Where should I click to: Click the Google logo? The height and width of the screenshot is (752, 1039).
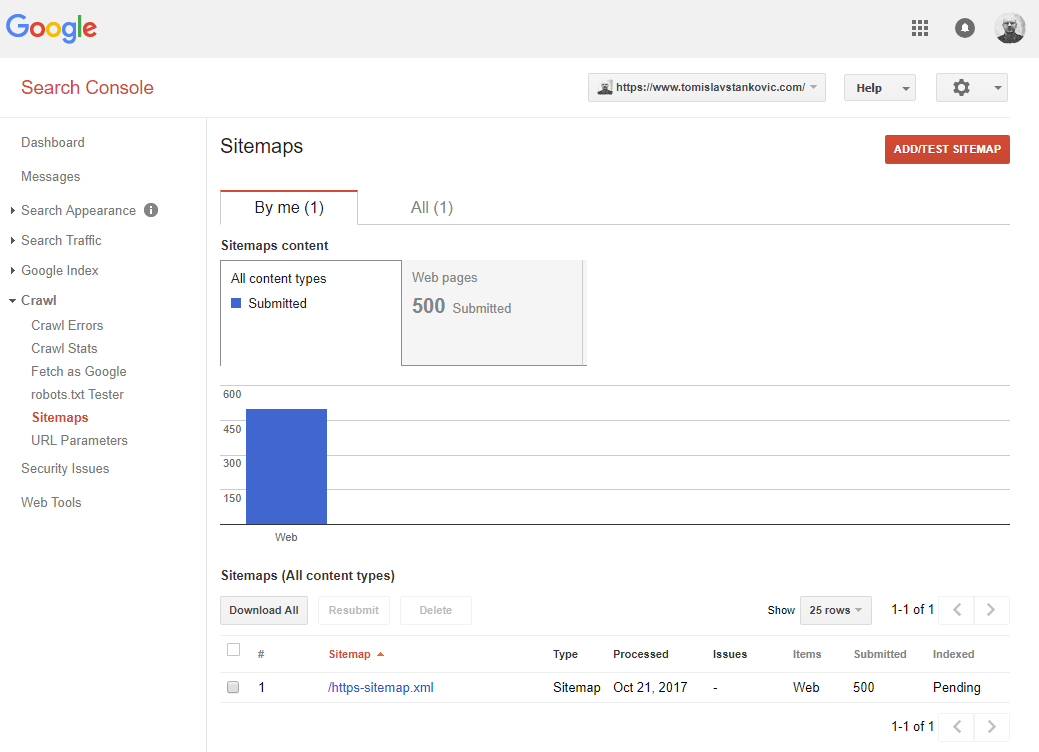point(52,28)
